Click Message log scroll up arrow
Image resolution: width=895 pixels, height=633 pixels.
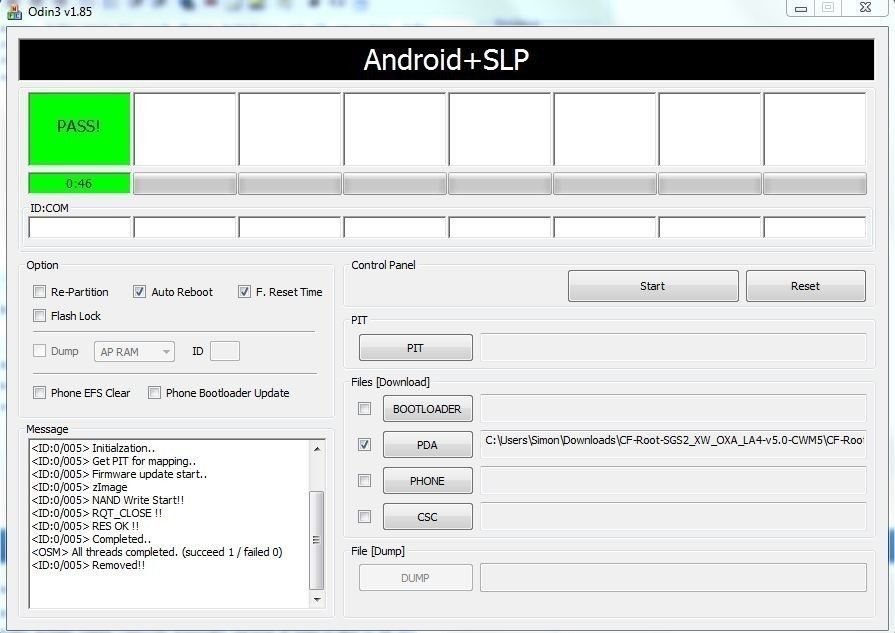point(317,449)
